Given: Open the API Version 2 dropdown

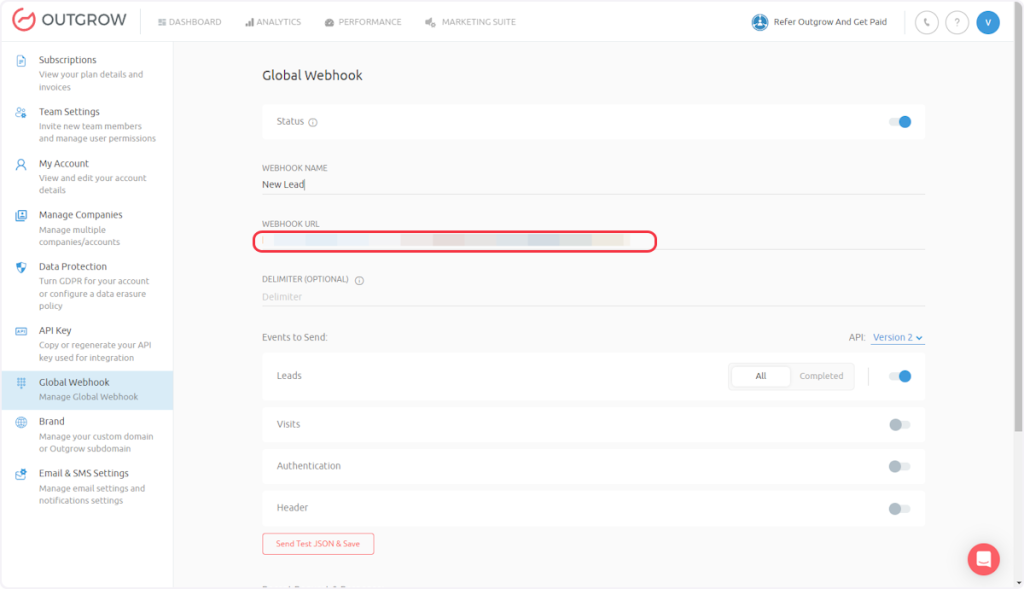Looking at the screenshot, I should pyautogui.click(x=897, y=338).
